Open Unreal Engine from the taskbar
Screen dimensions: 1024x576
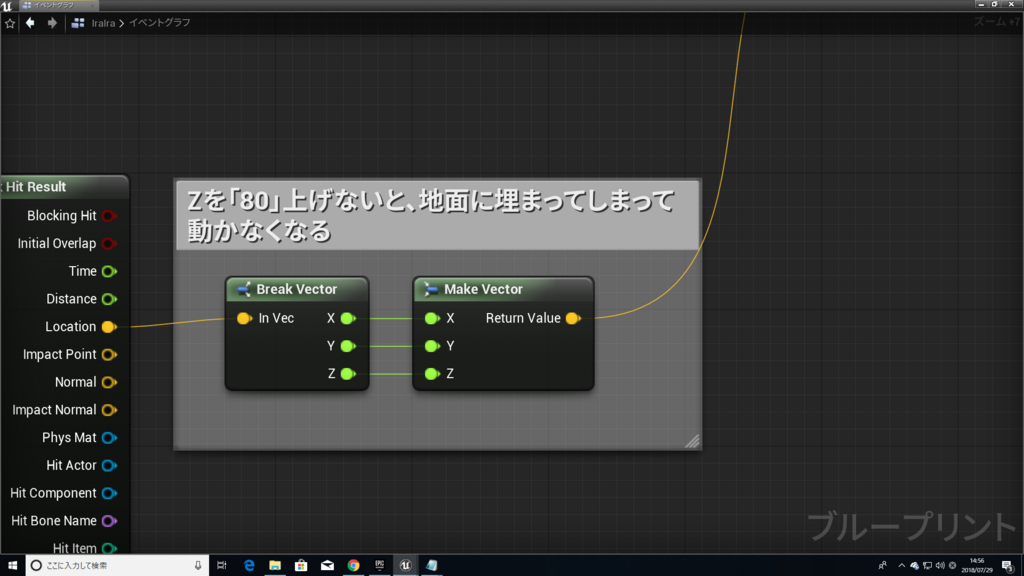pyautogui.click(x=405, y=565)
